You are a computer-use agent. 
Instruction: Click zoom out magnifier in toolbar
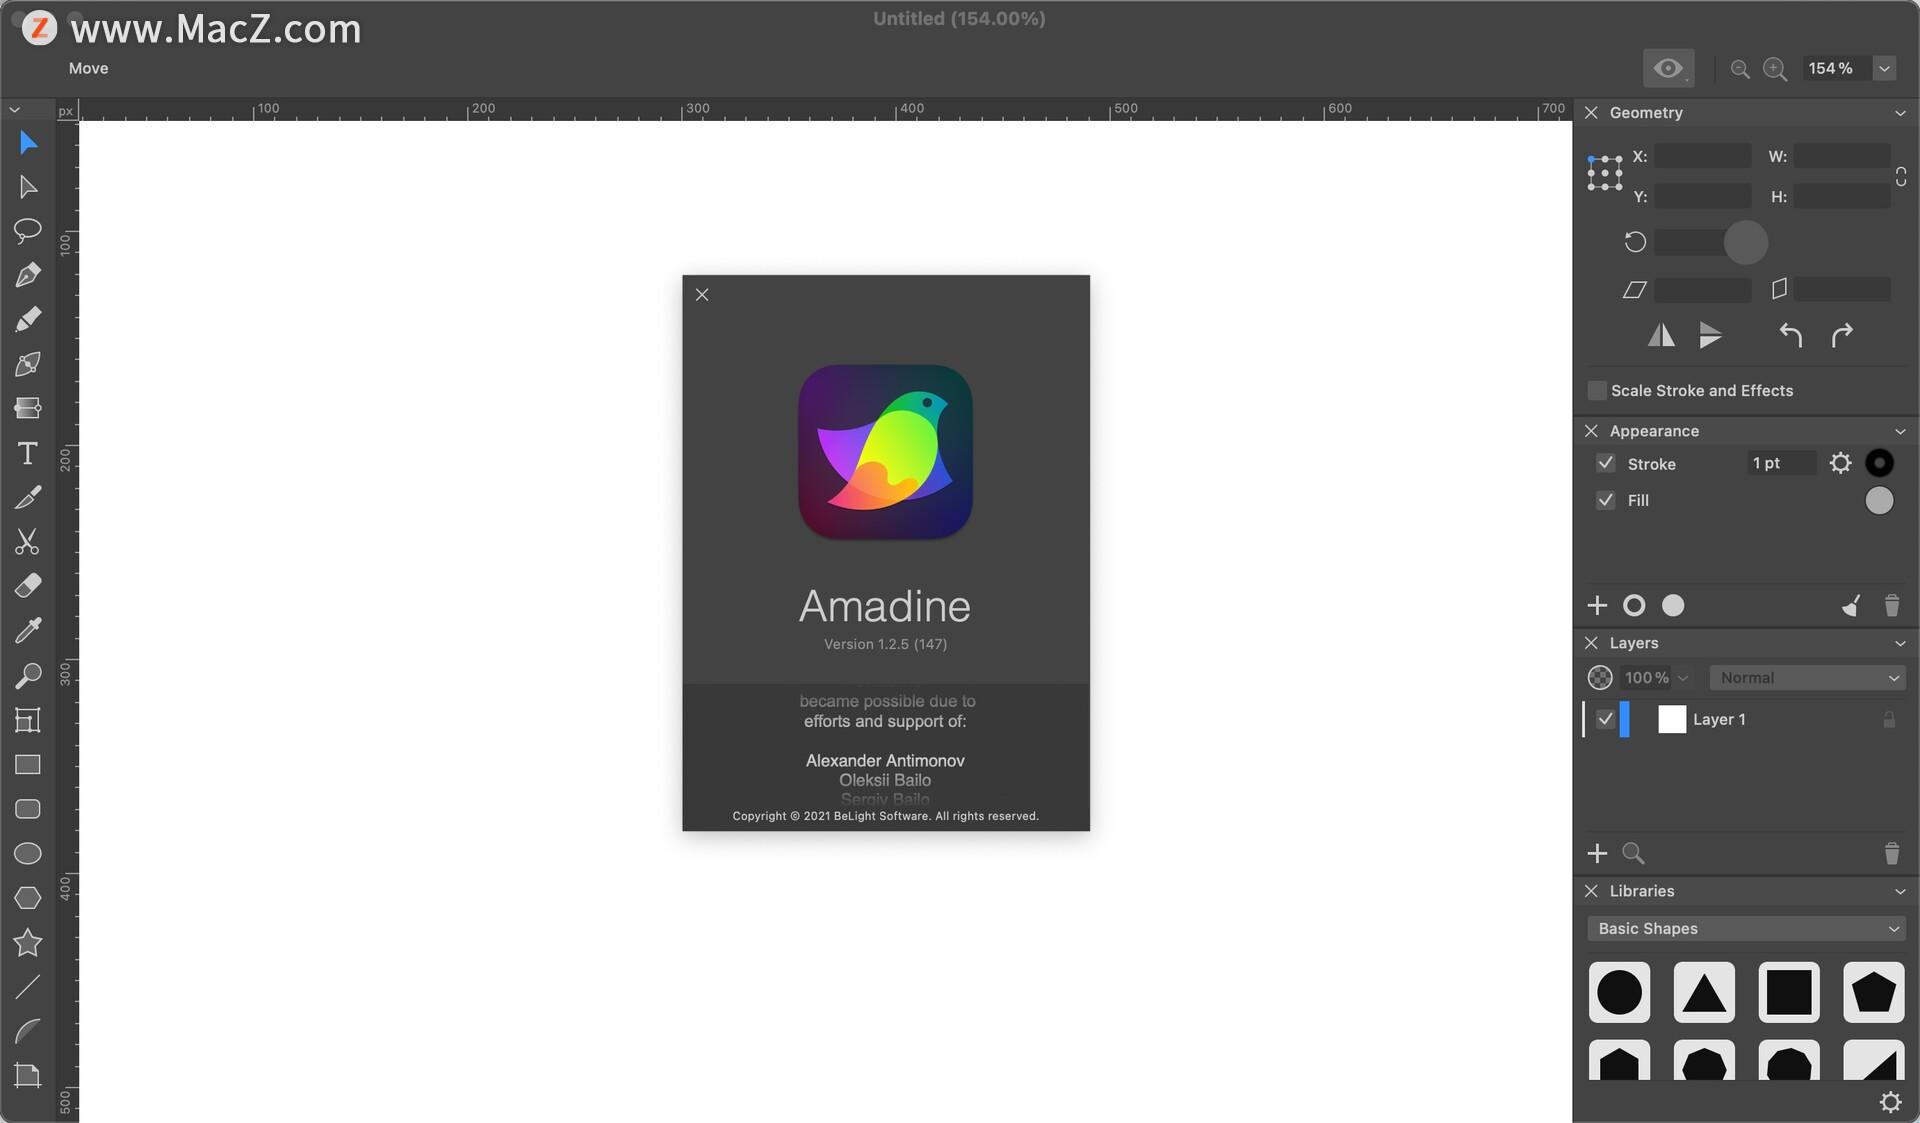coord(1740,69)
